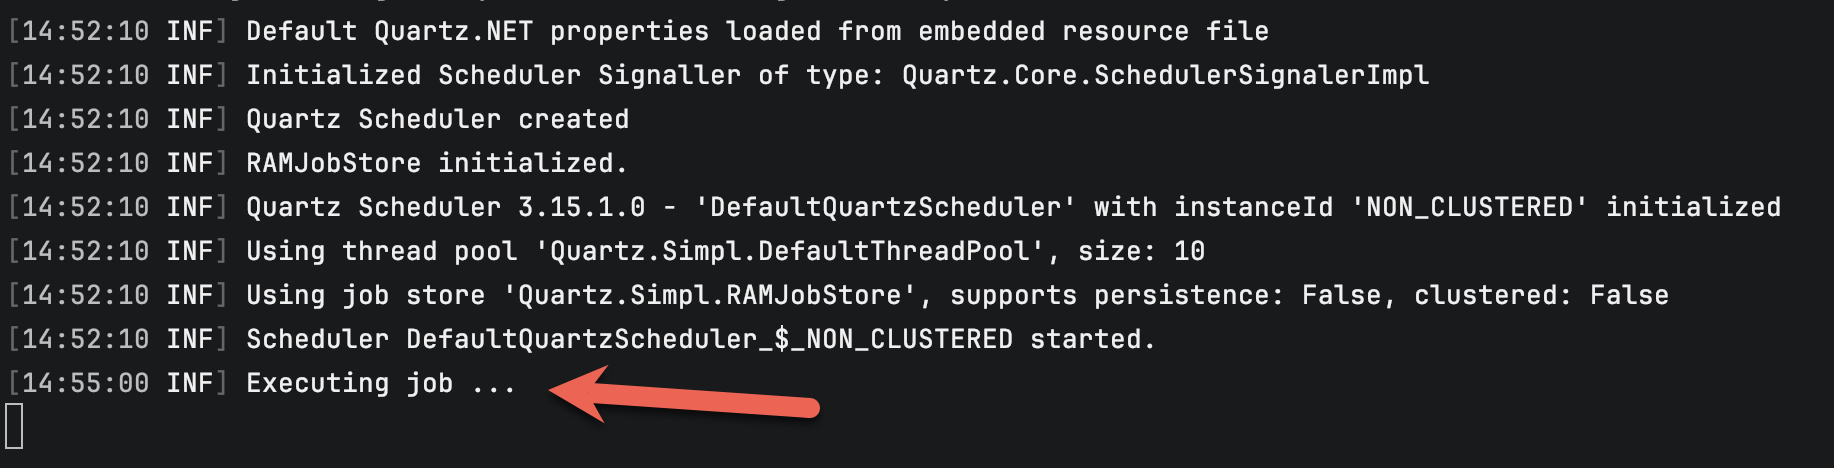Click the 'DefaultQuartzScheduler' name in version line
The image size is (1834, 468).
885,207
